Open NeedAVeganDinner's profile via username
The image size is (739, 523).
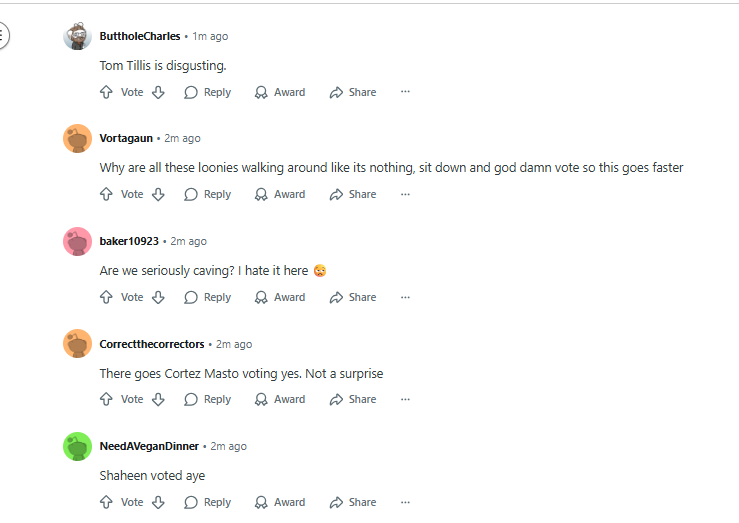[x=149, y=446]
